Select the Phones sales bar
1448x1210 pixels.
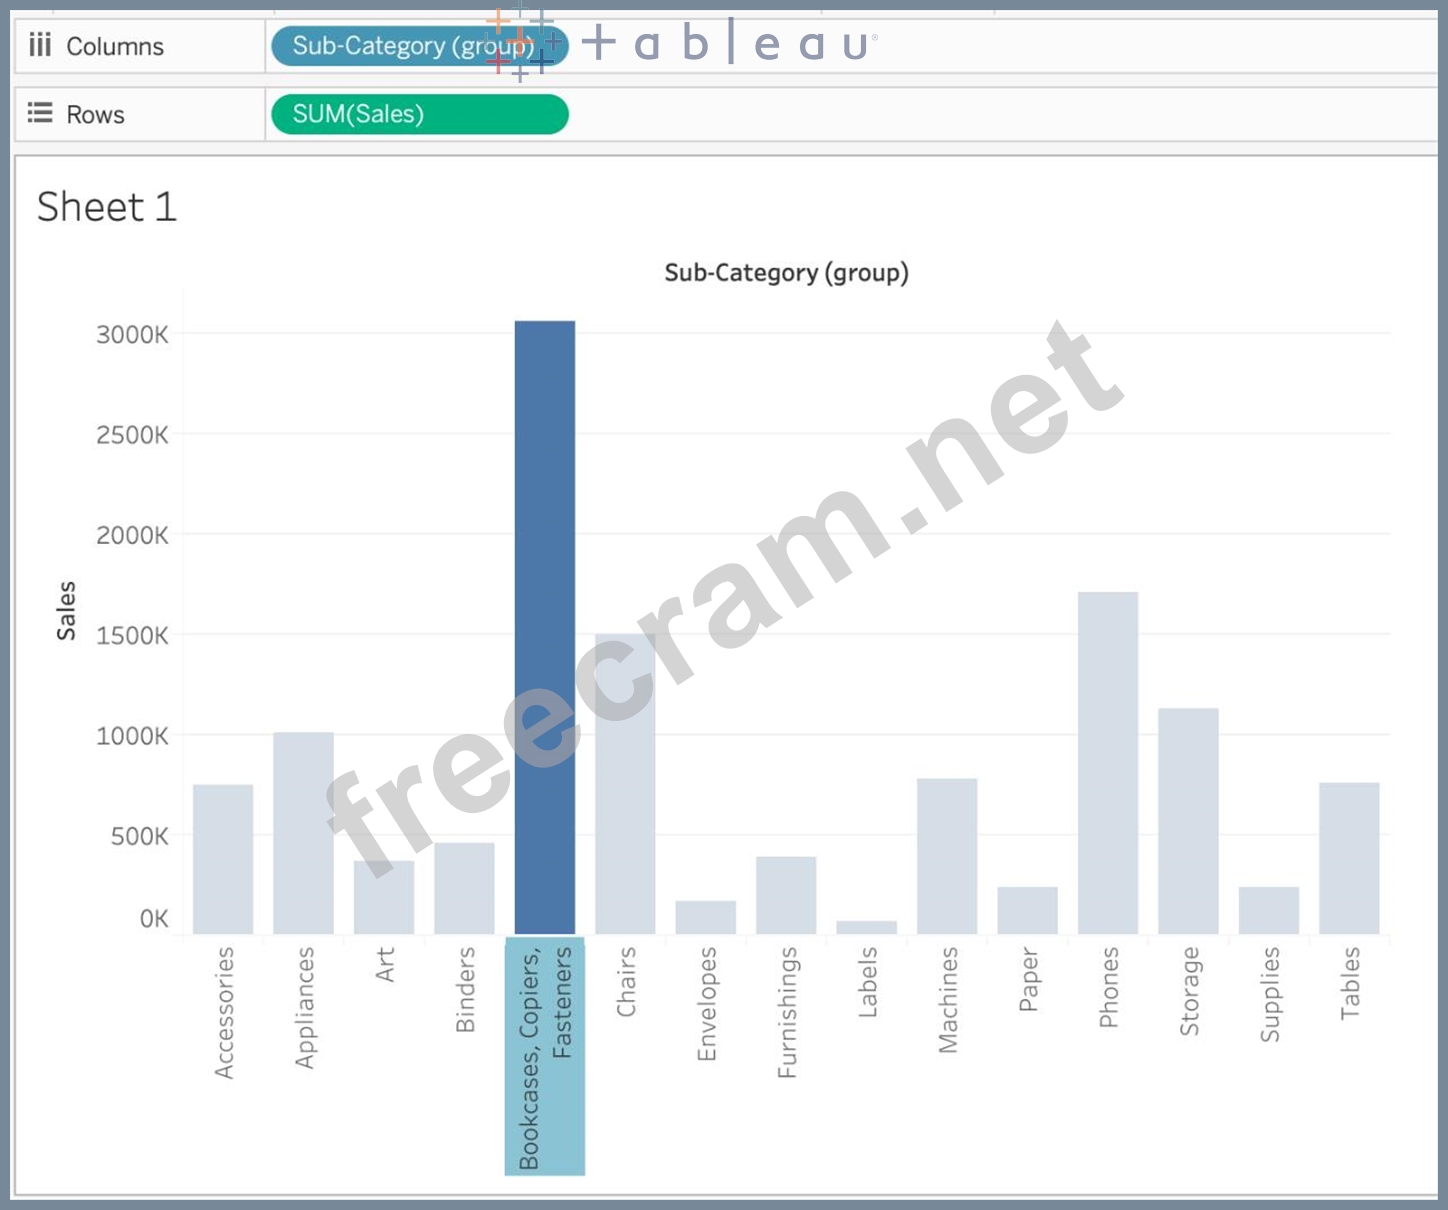pyautogui.click(x=1109, y=760)
